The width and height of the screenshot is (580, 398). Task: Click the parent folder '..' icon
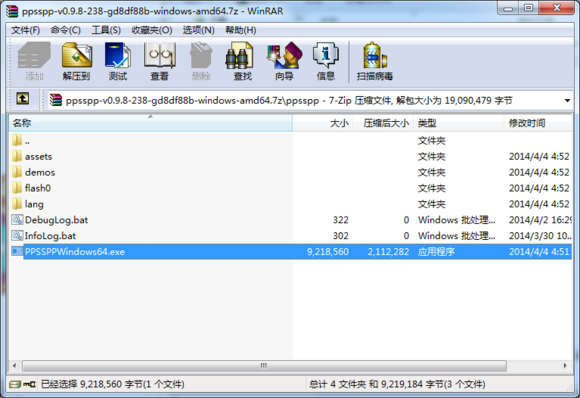(17, 141)
